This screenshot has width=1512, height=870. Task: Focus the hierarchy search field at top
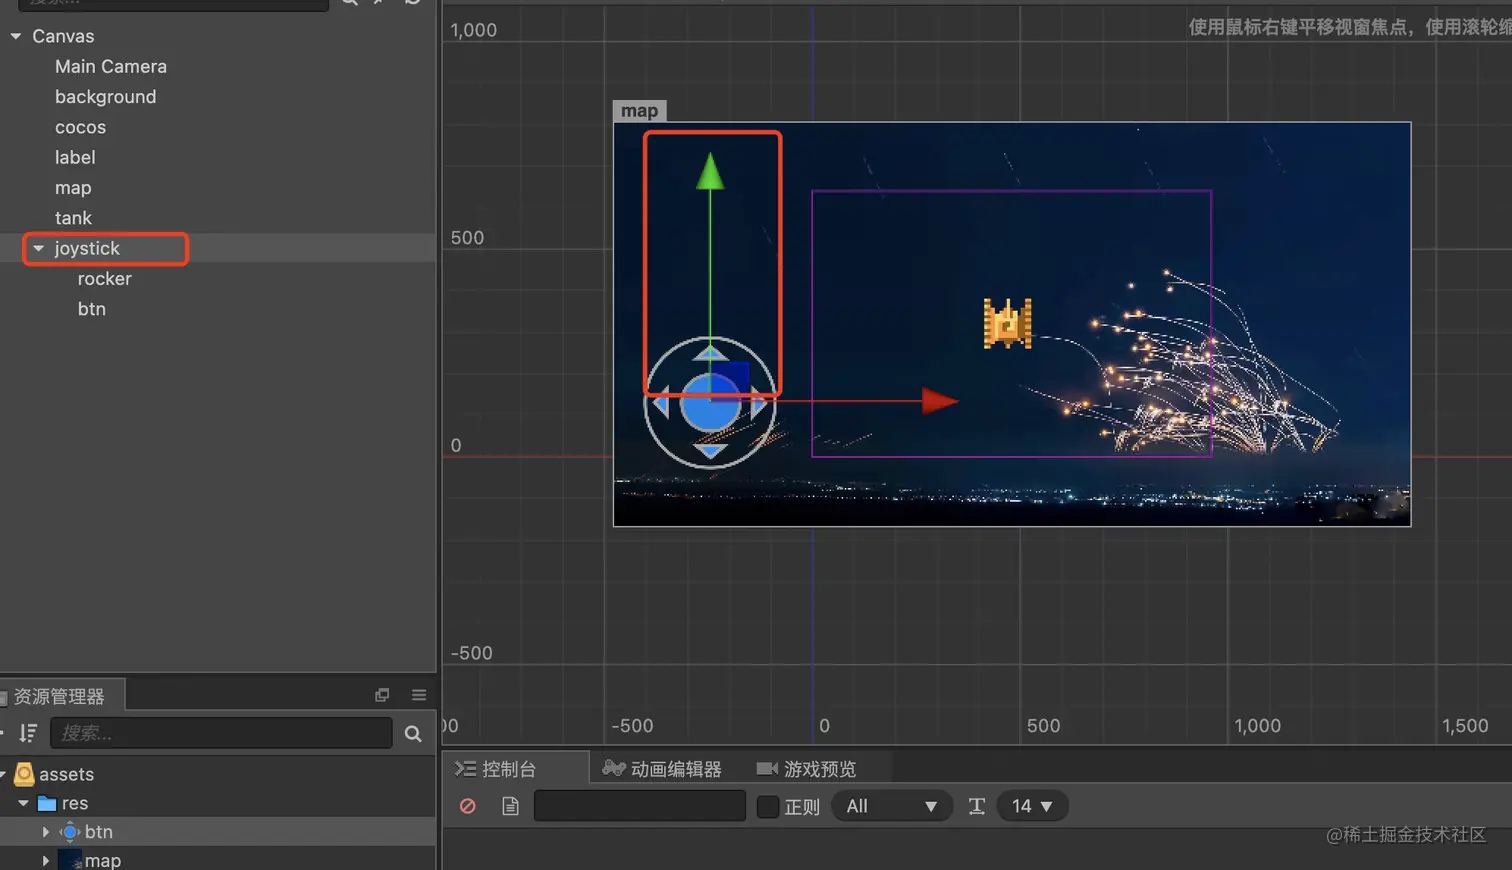pos(173,4)
